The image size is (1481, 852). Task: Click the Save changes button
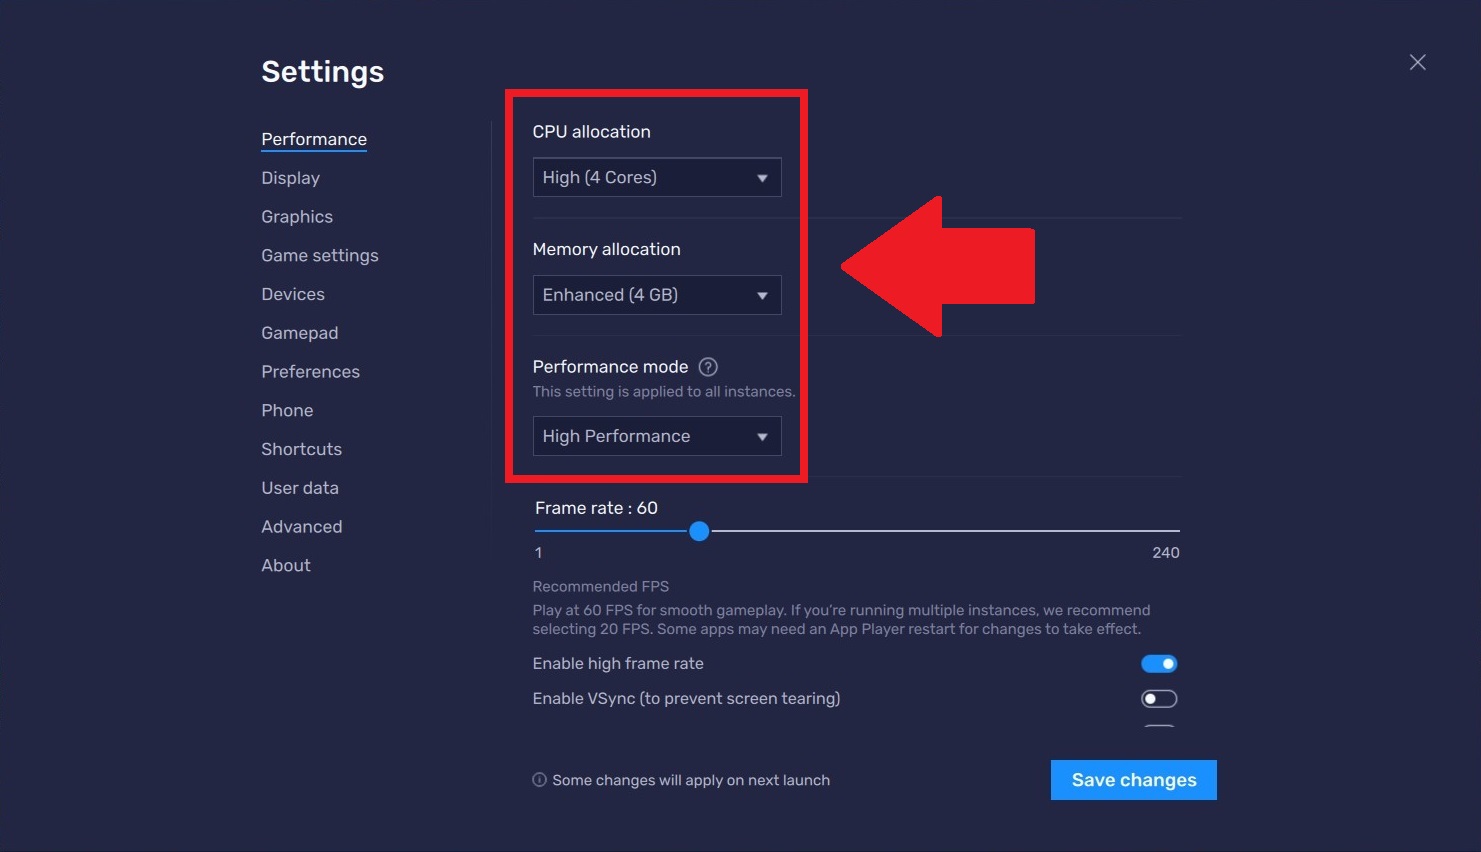pos(1133,779)
